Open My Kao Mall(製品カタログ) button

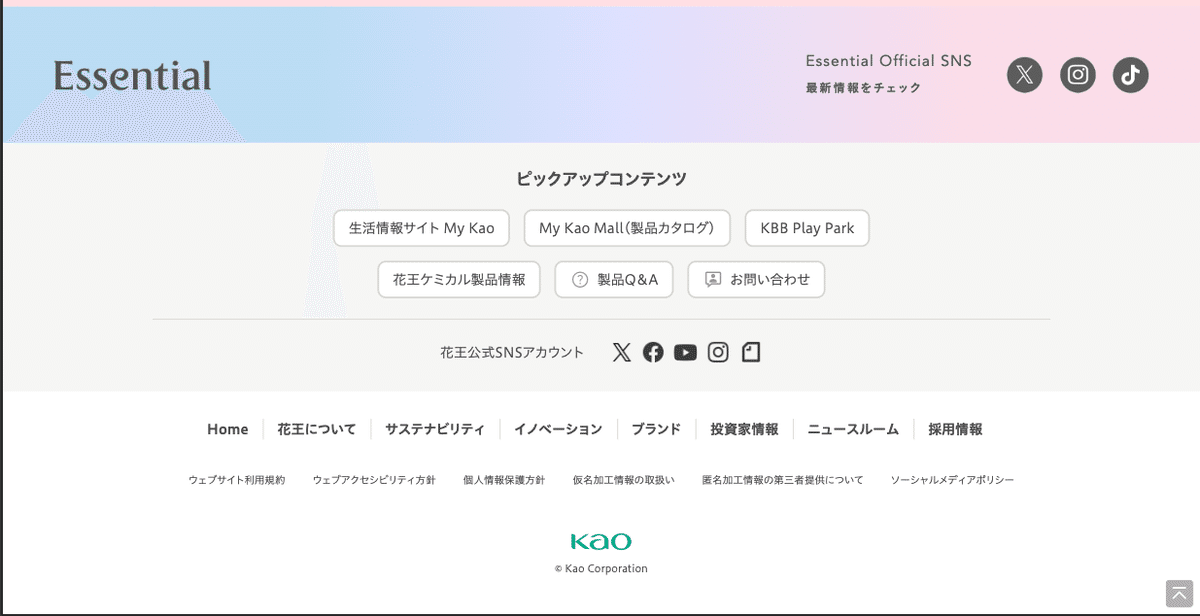[627, 228]
